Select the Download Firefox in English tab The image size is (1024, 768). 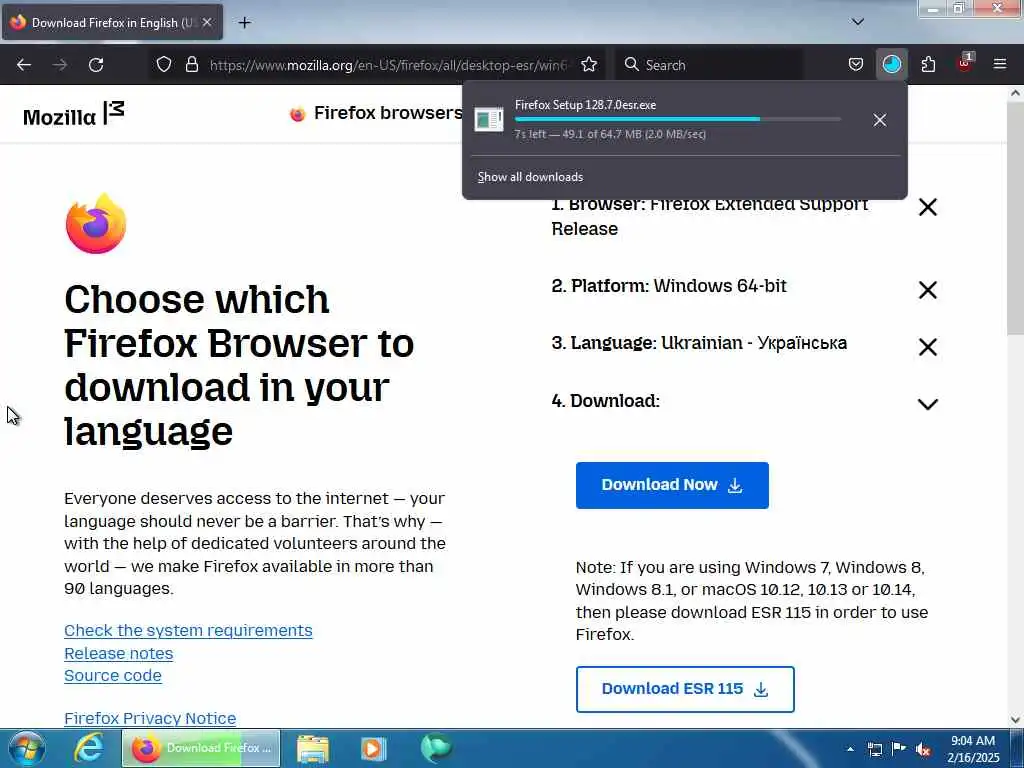(112, 23)
